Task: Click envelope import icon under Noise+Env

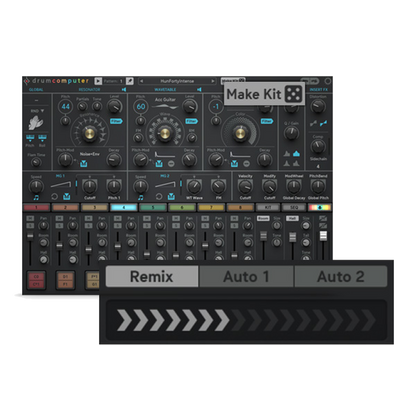Action: coord(83,163)
